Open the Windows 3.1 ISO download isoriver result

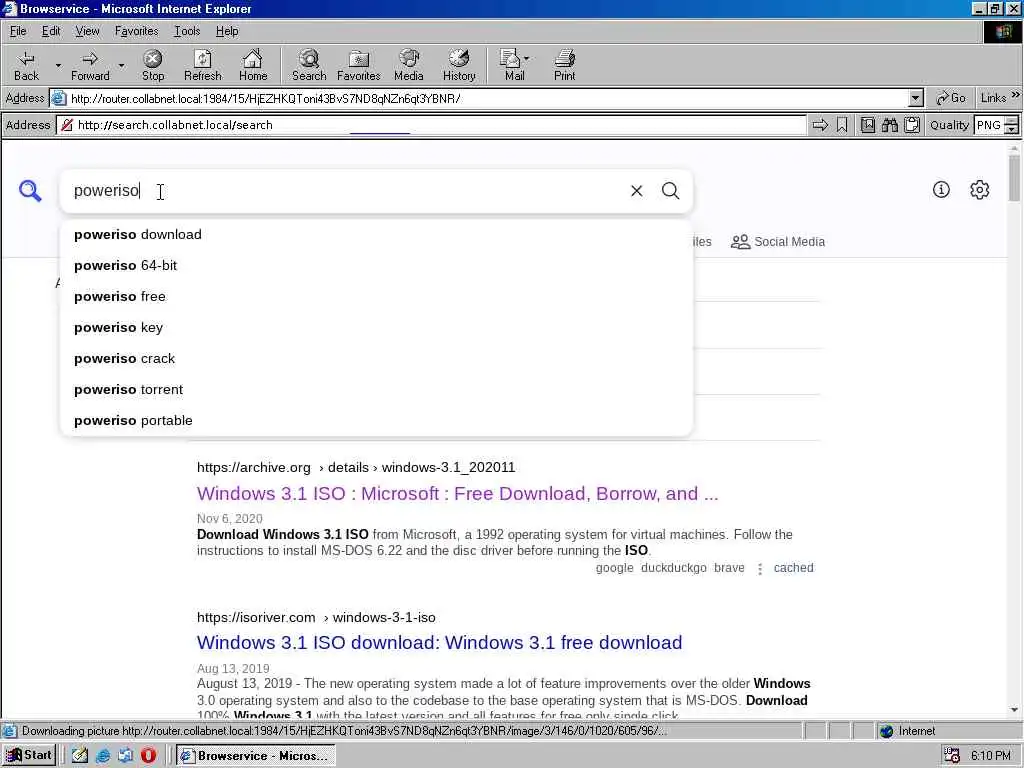[439, 643]
